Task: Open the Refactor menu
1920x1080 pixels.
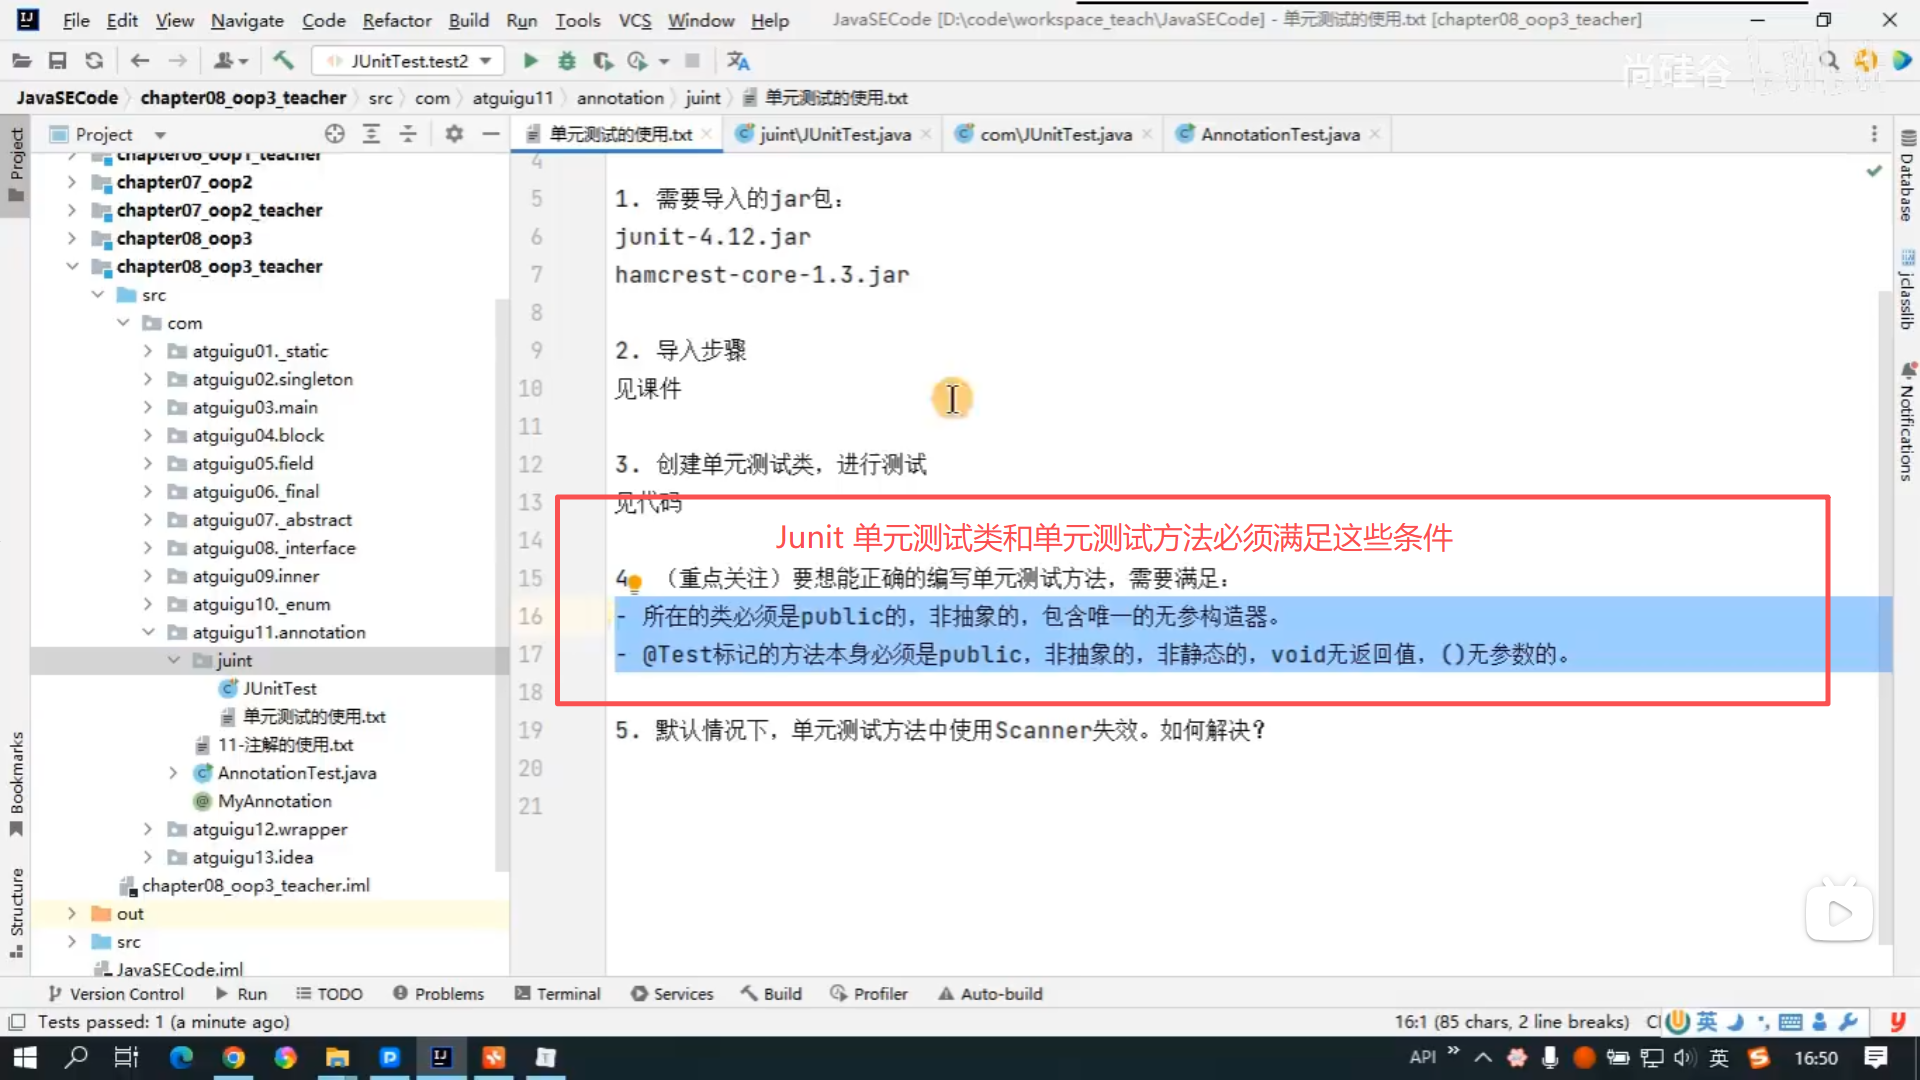Action: click(396, 20)
